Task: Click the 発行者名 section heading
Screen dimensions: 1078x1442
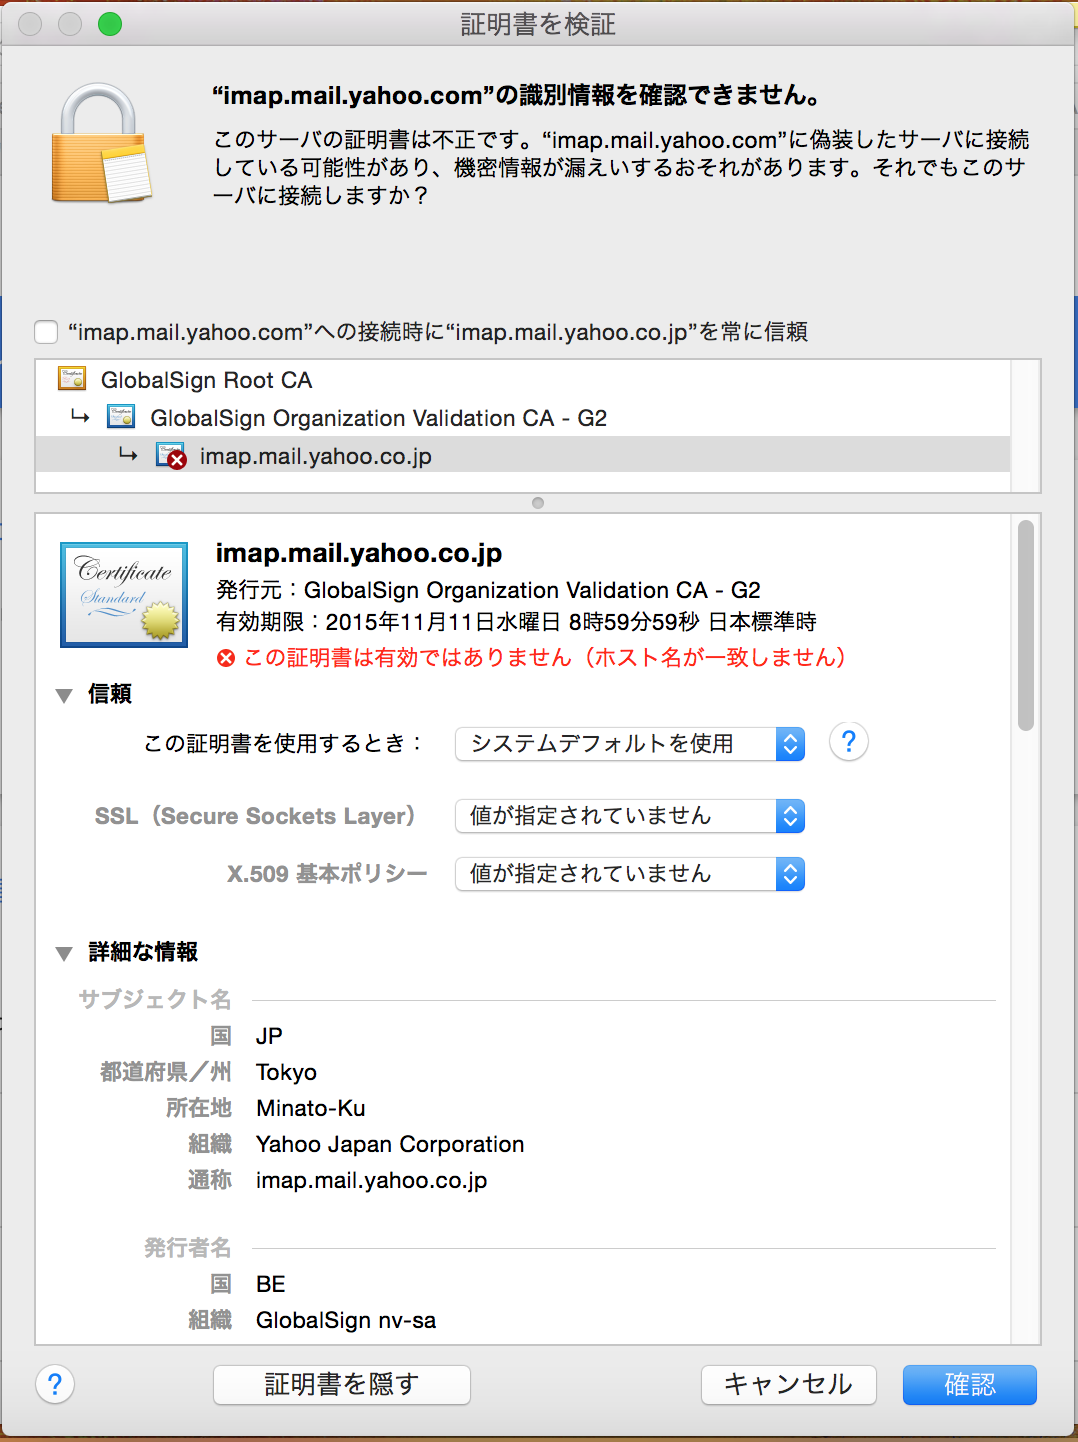Action: (x=188, y=1247)
